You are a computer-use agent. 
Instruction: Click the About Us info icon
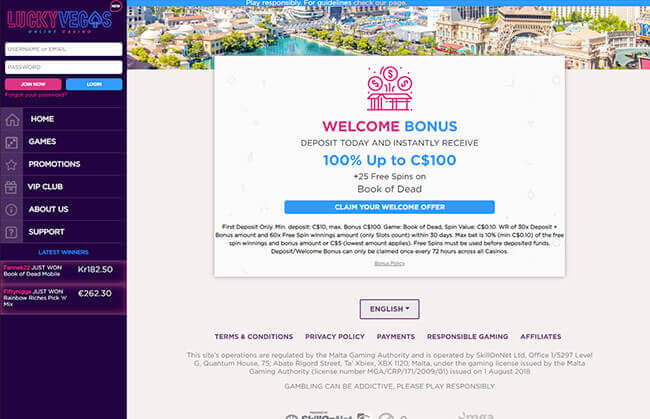point(11,210)
